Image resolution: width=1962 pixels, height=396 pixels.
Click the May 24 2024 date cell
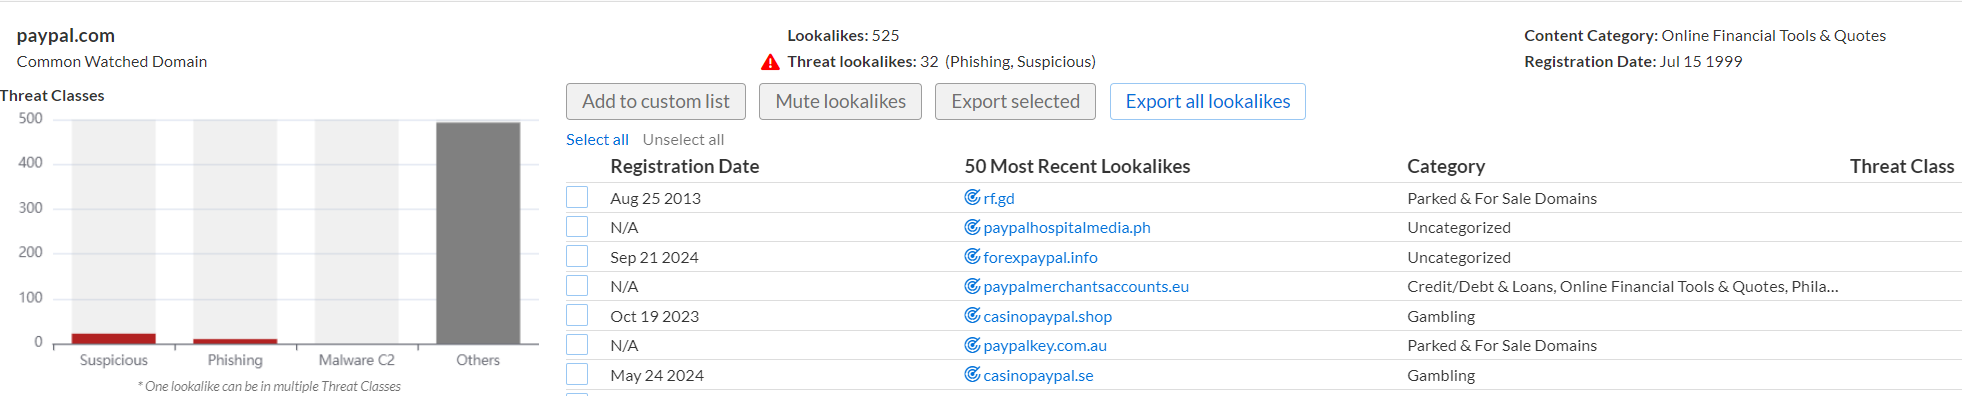[657, 375]
